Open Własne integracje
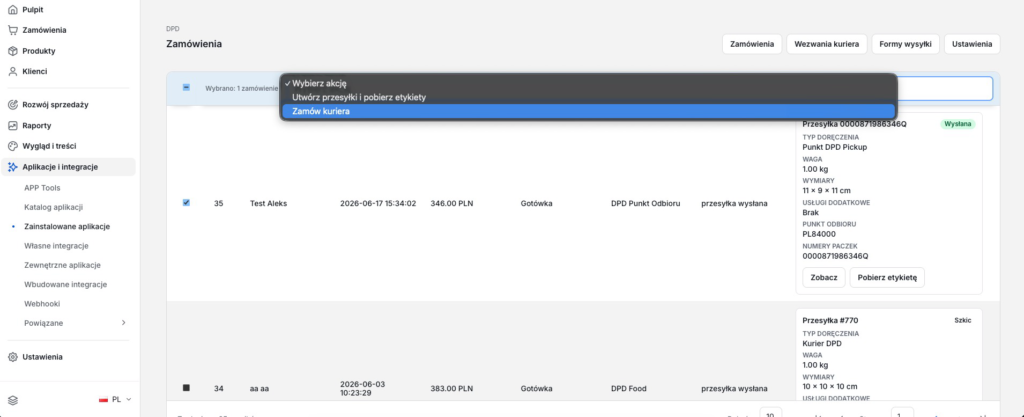Image resolution: width=1024 pixels, height=417 pixels. [x=56, y=246]
